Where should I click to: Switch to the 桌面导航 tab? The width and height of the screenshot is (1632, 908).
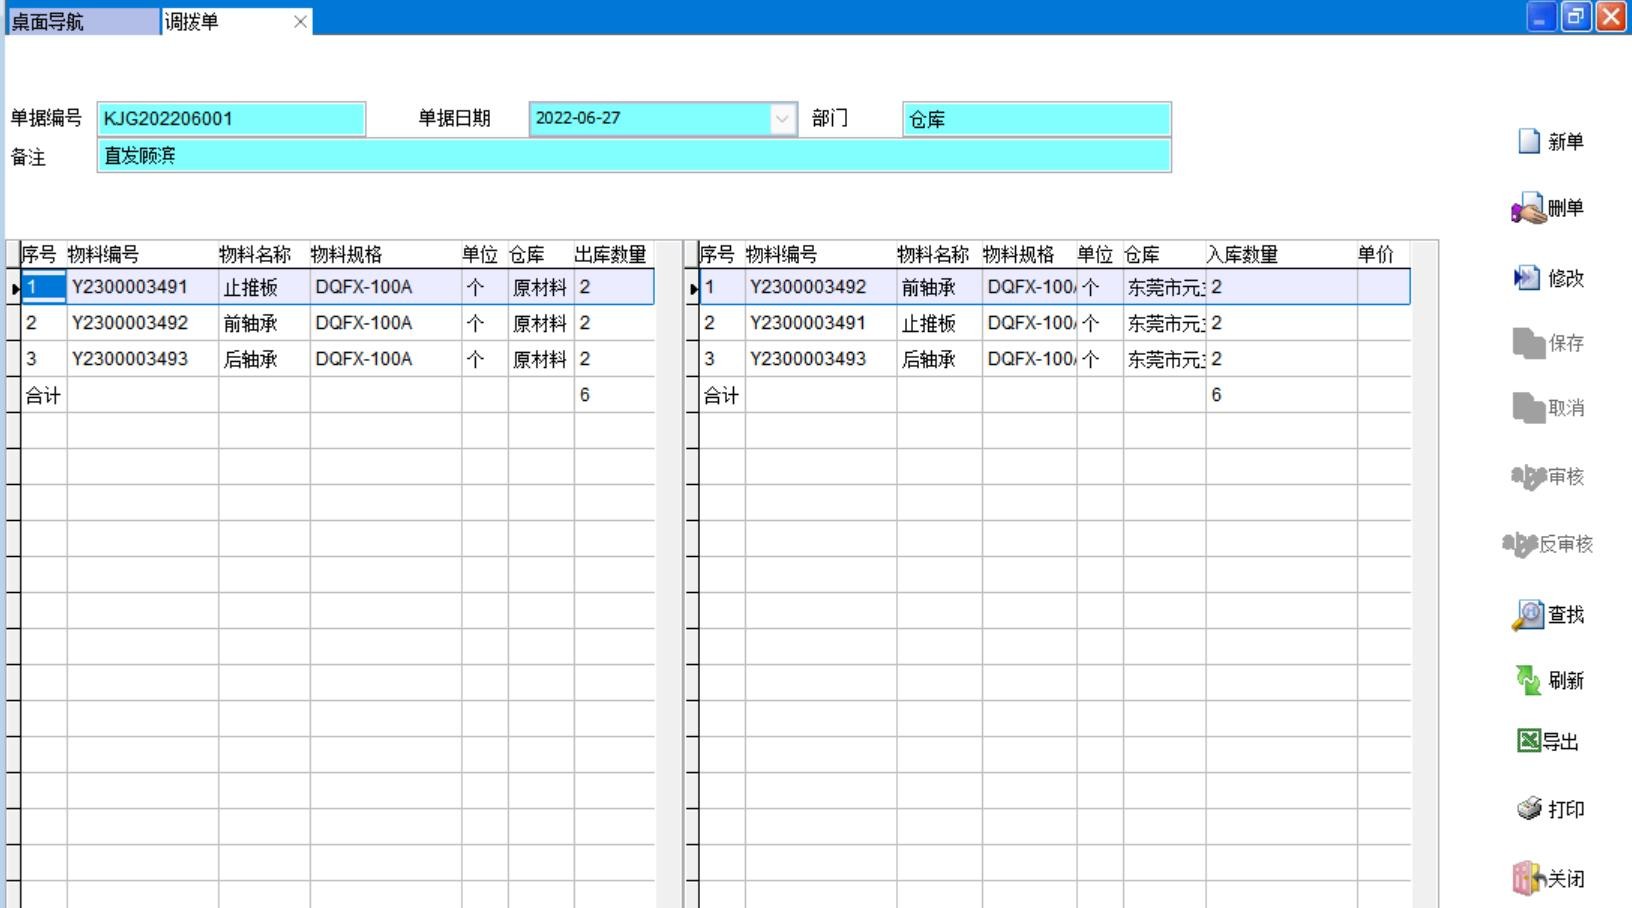[82, 21]
